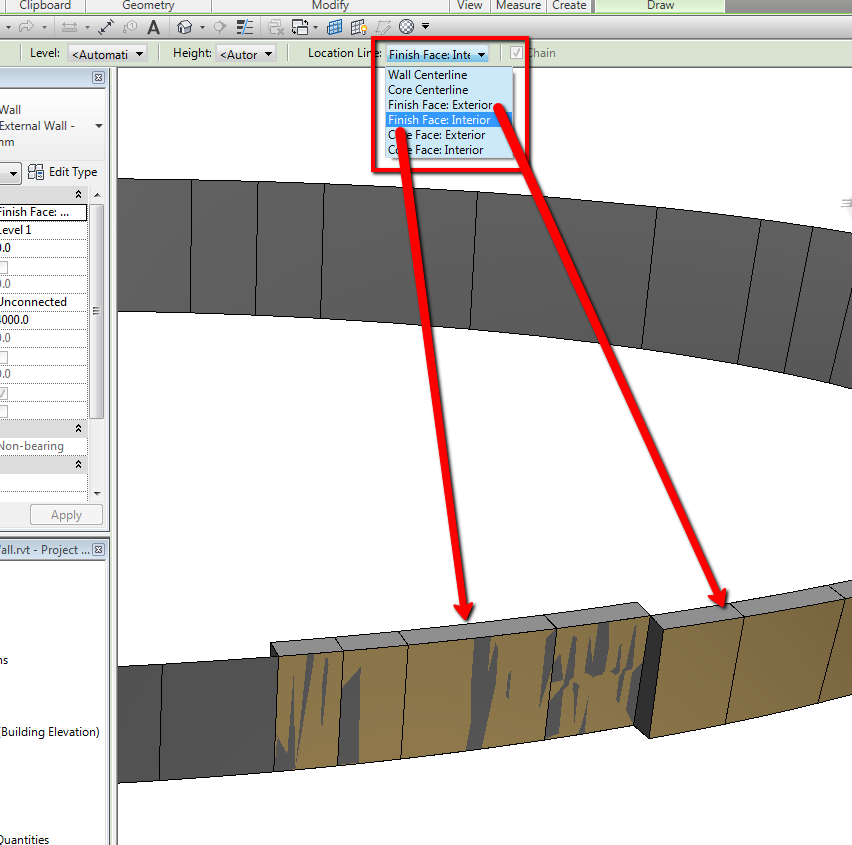Click the Aligned Dimension tool icon

click(x=107, y=27)
